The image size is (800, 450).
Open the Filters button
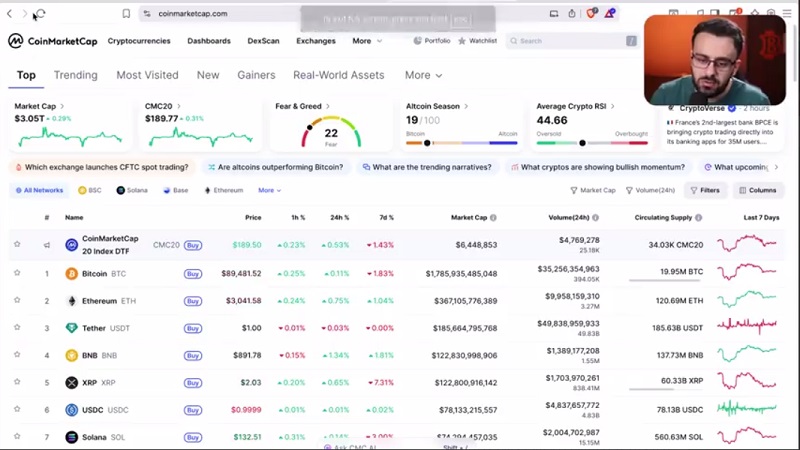[x=704, y=190]
